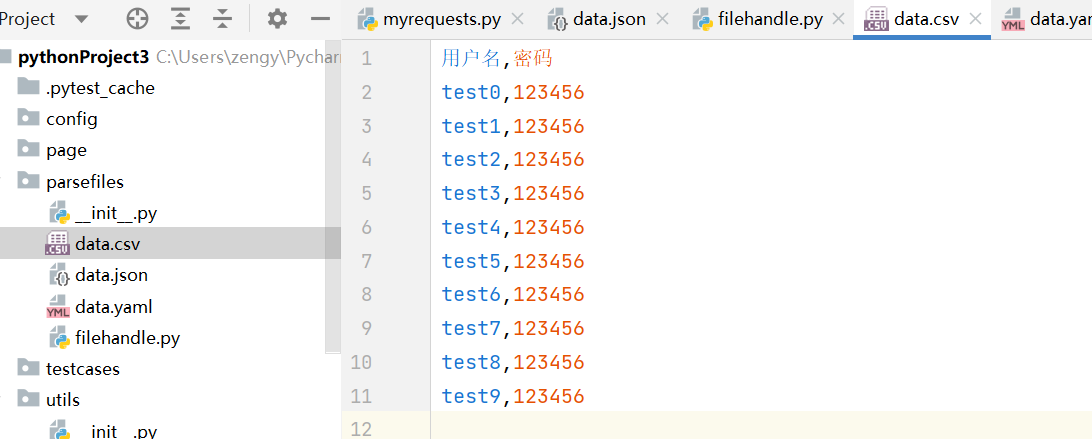The width and height of the screenshot is (1092, 439).
Task: Click the test7 value in line 9
Action: tap(471, 328)
